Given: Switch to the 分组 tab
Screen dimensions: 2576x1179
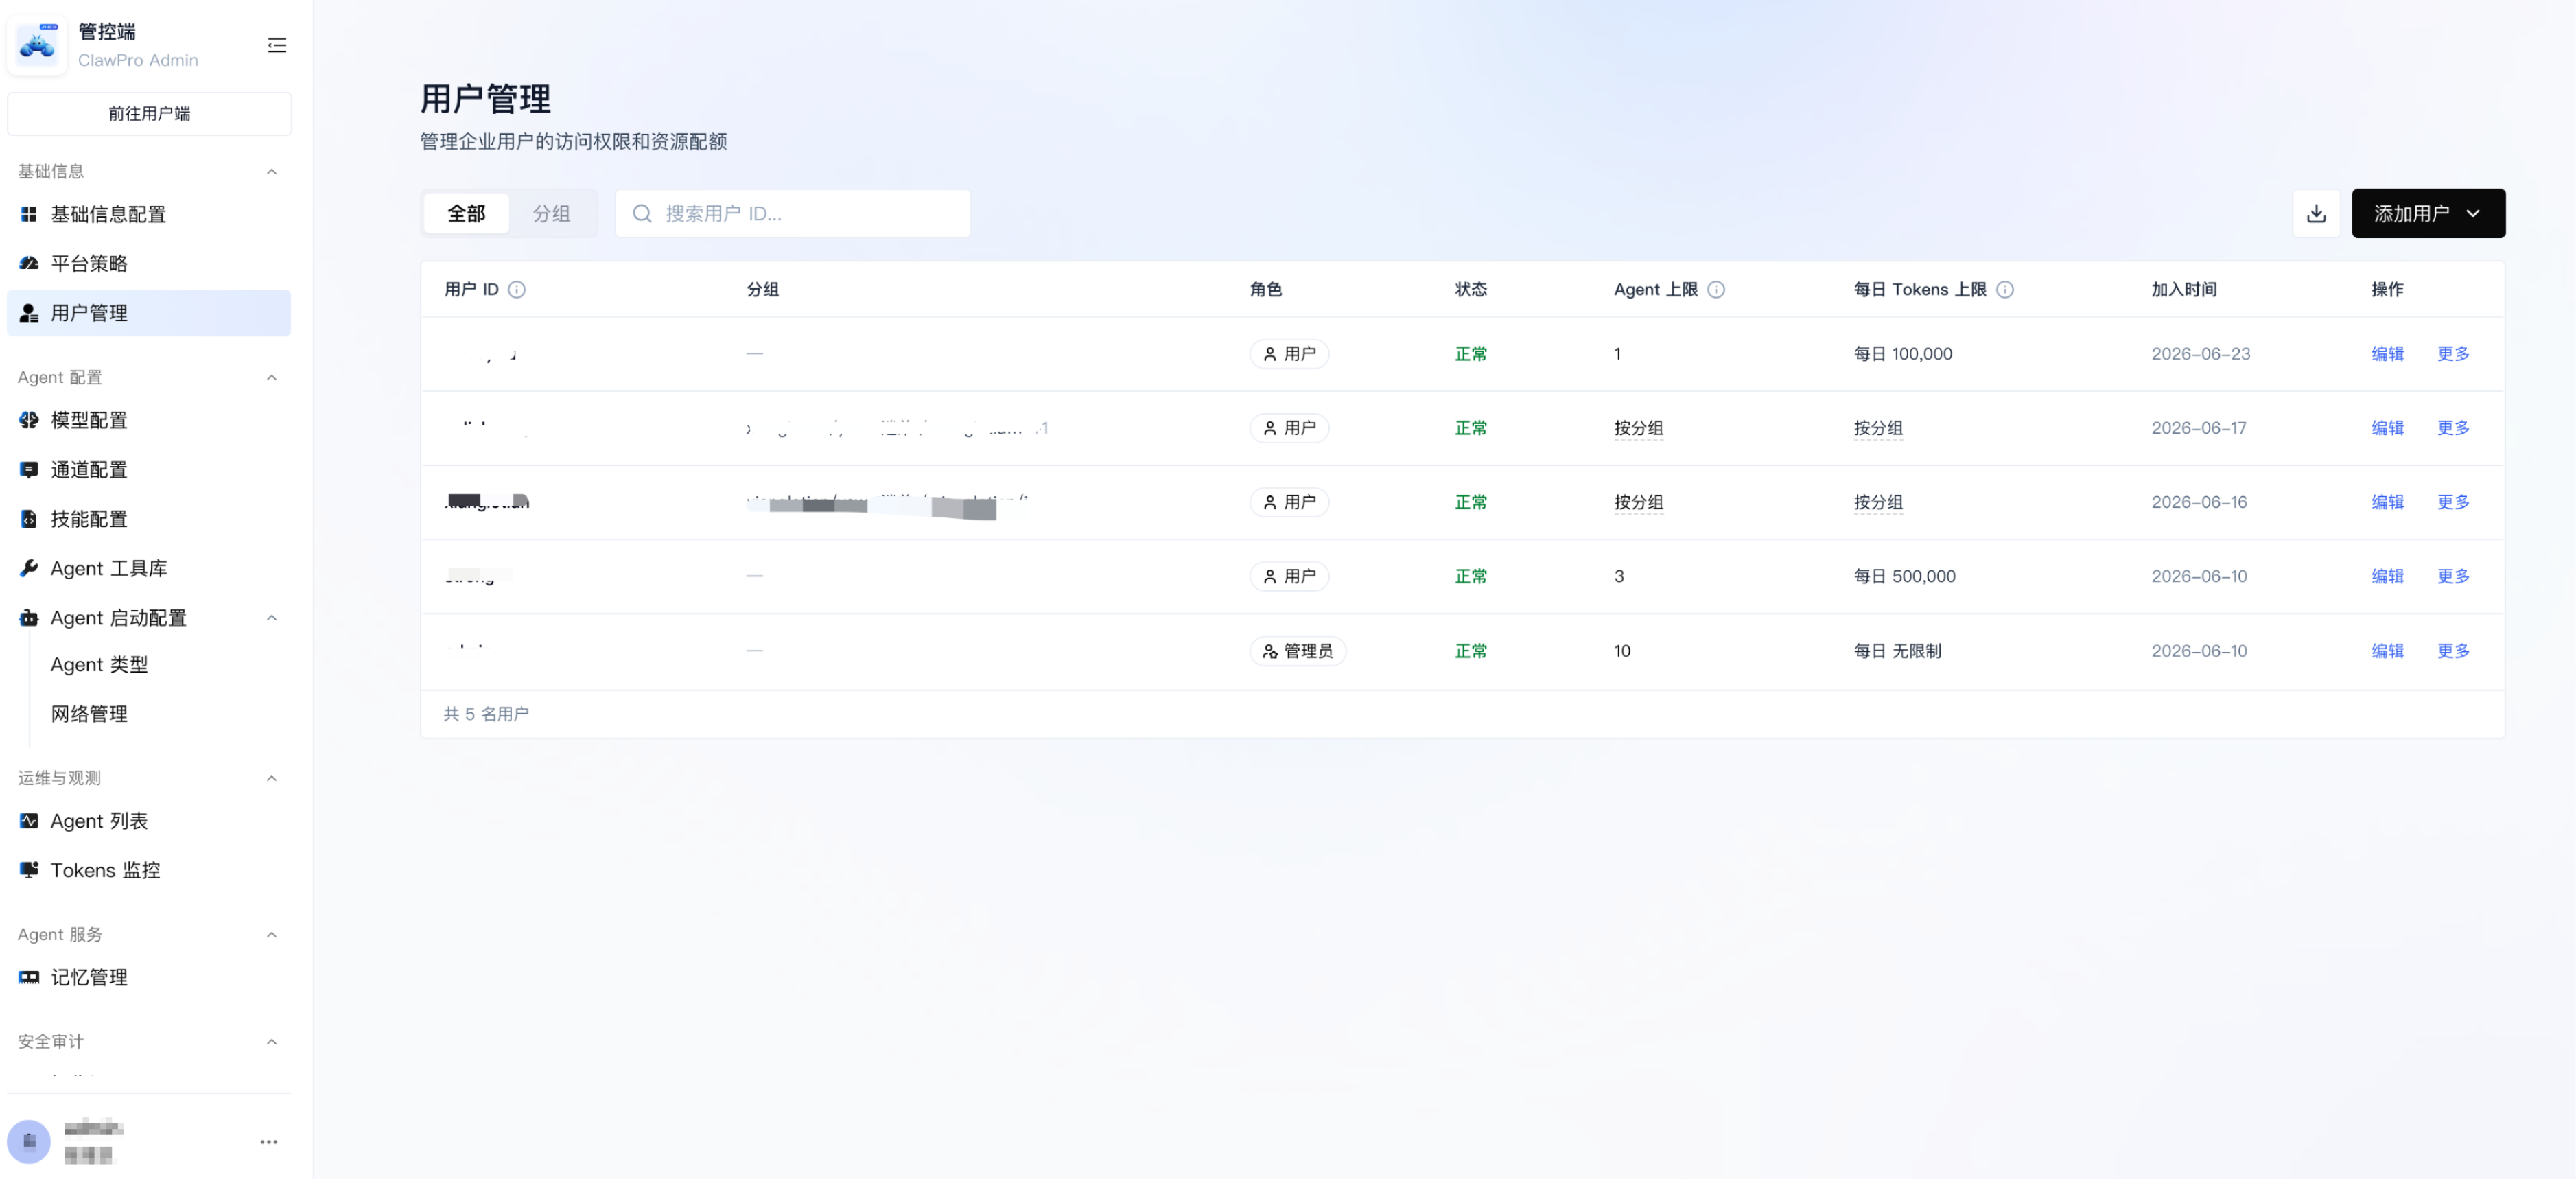Looking at the screenshot, I should click(551, 213).
